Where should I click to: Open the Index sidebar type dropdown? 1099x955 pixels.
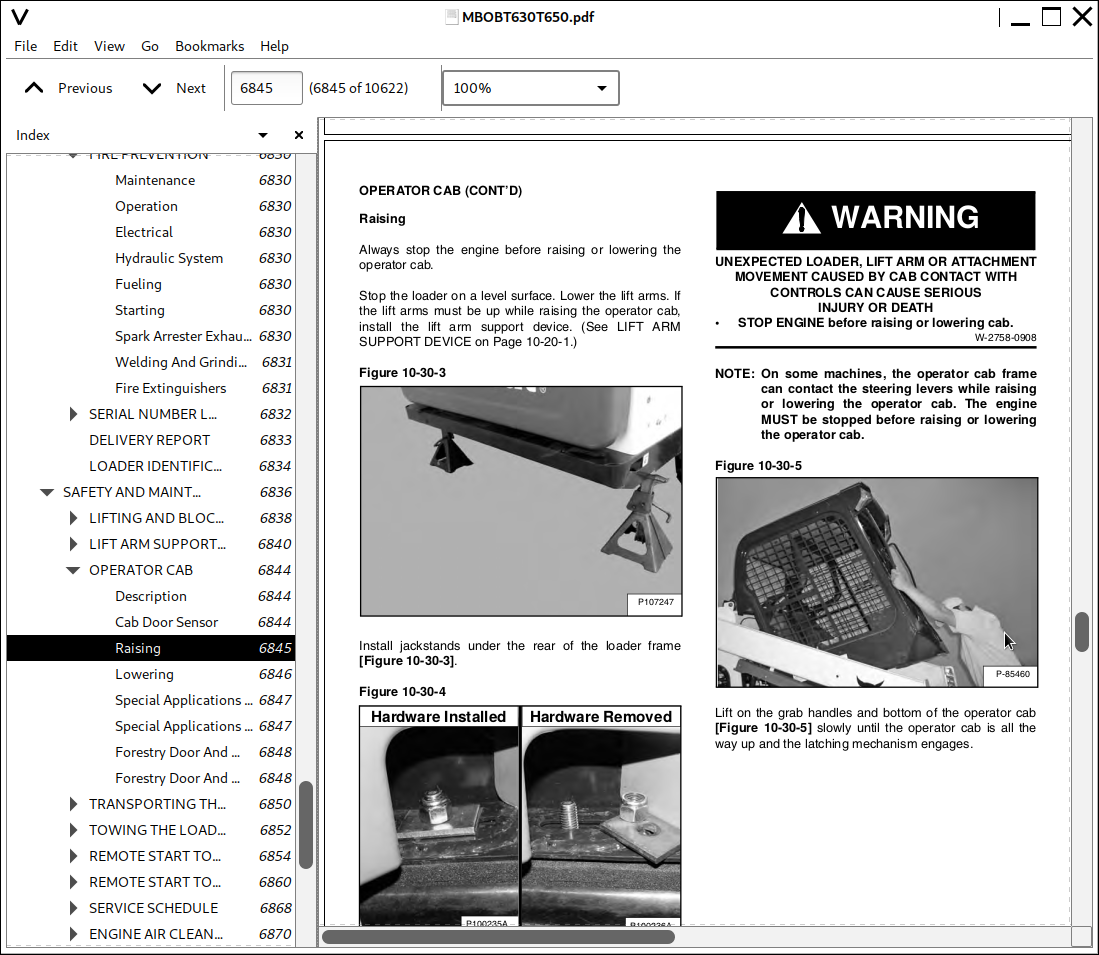263,135
